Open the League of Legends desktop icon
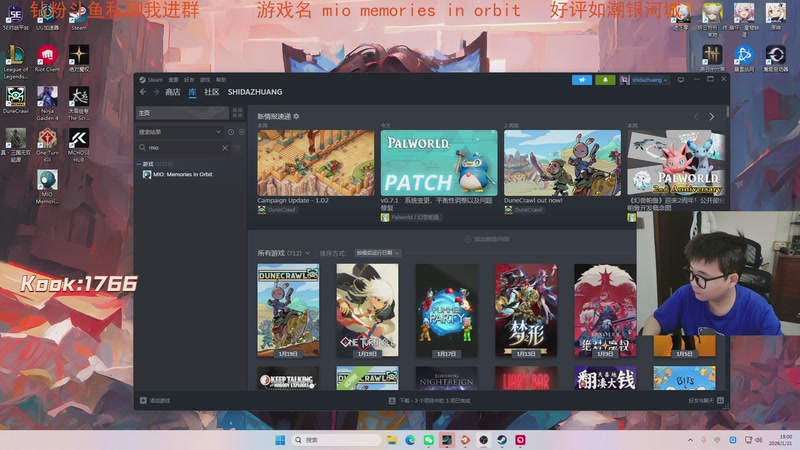Image resolution: width=800 pixels, height=450 pixels. [16, 62]
